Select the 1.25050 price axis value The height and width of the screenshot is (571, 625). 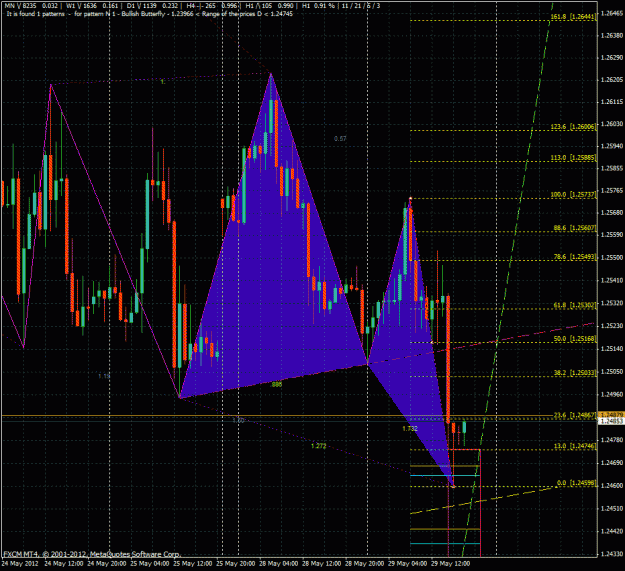(x=611, y=372)
